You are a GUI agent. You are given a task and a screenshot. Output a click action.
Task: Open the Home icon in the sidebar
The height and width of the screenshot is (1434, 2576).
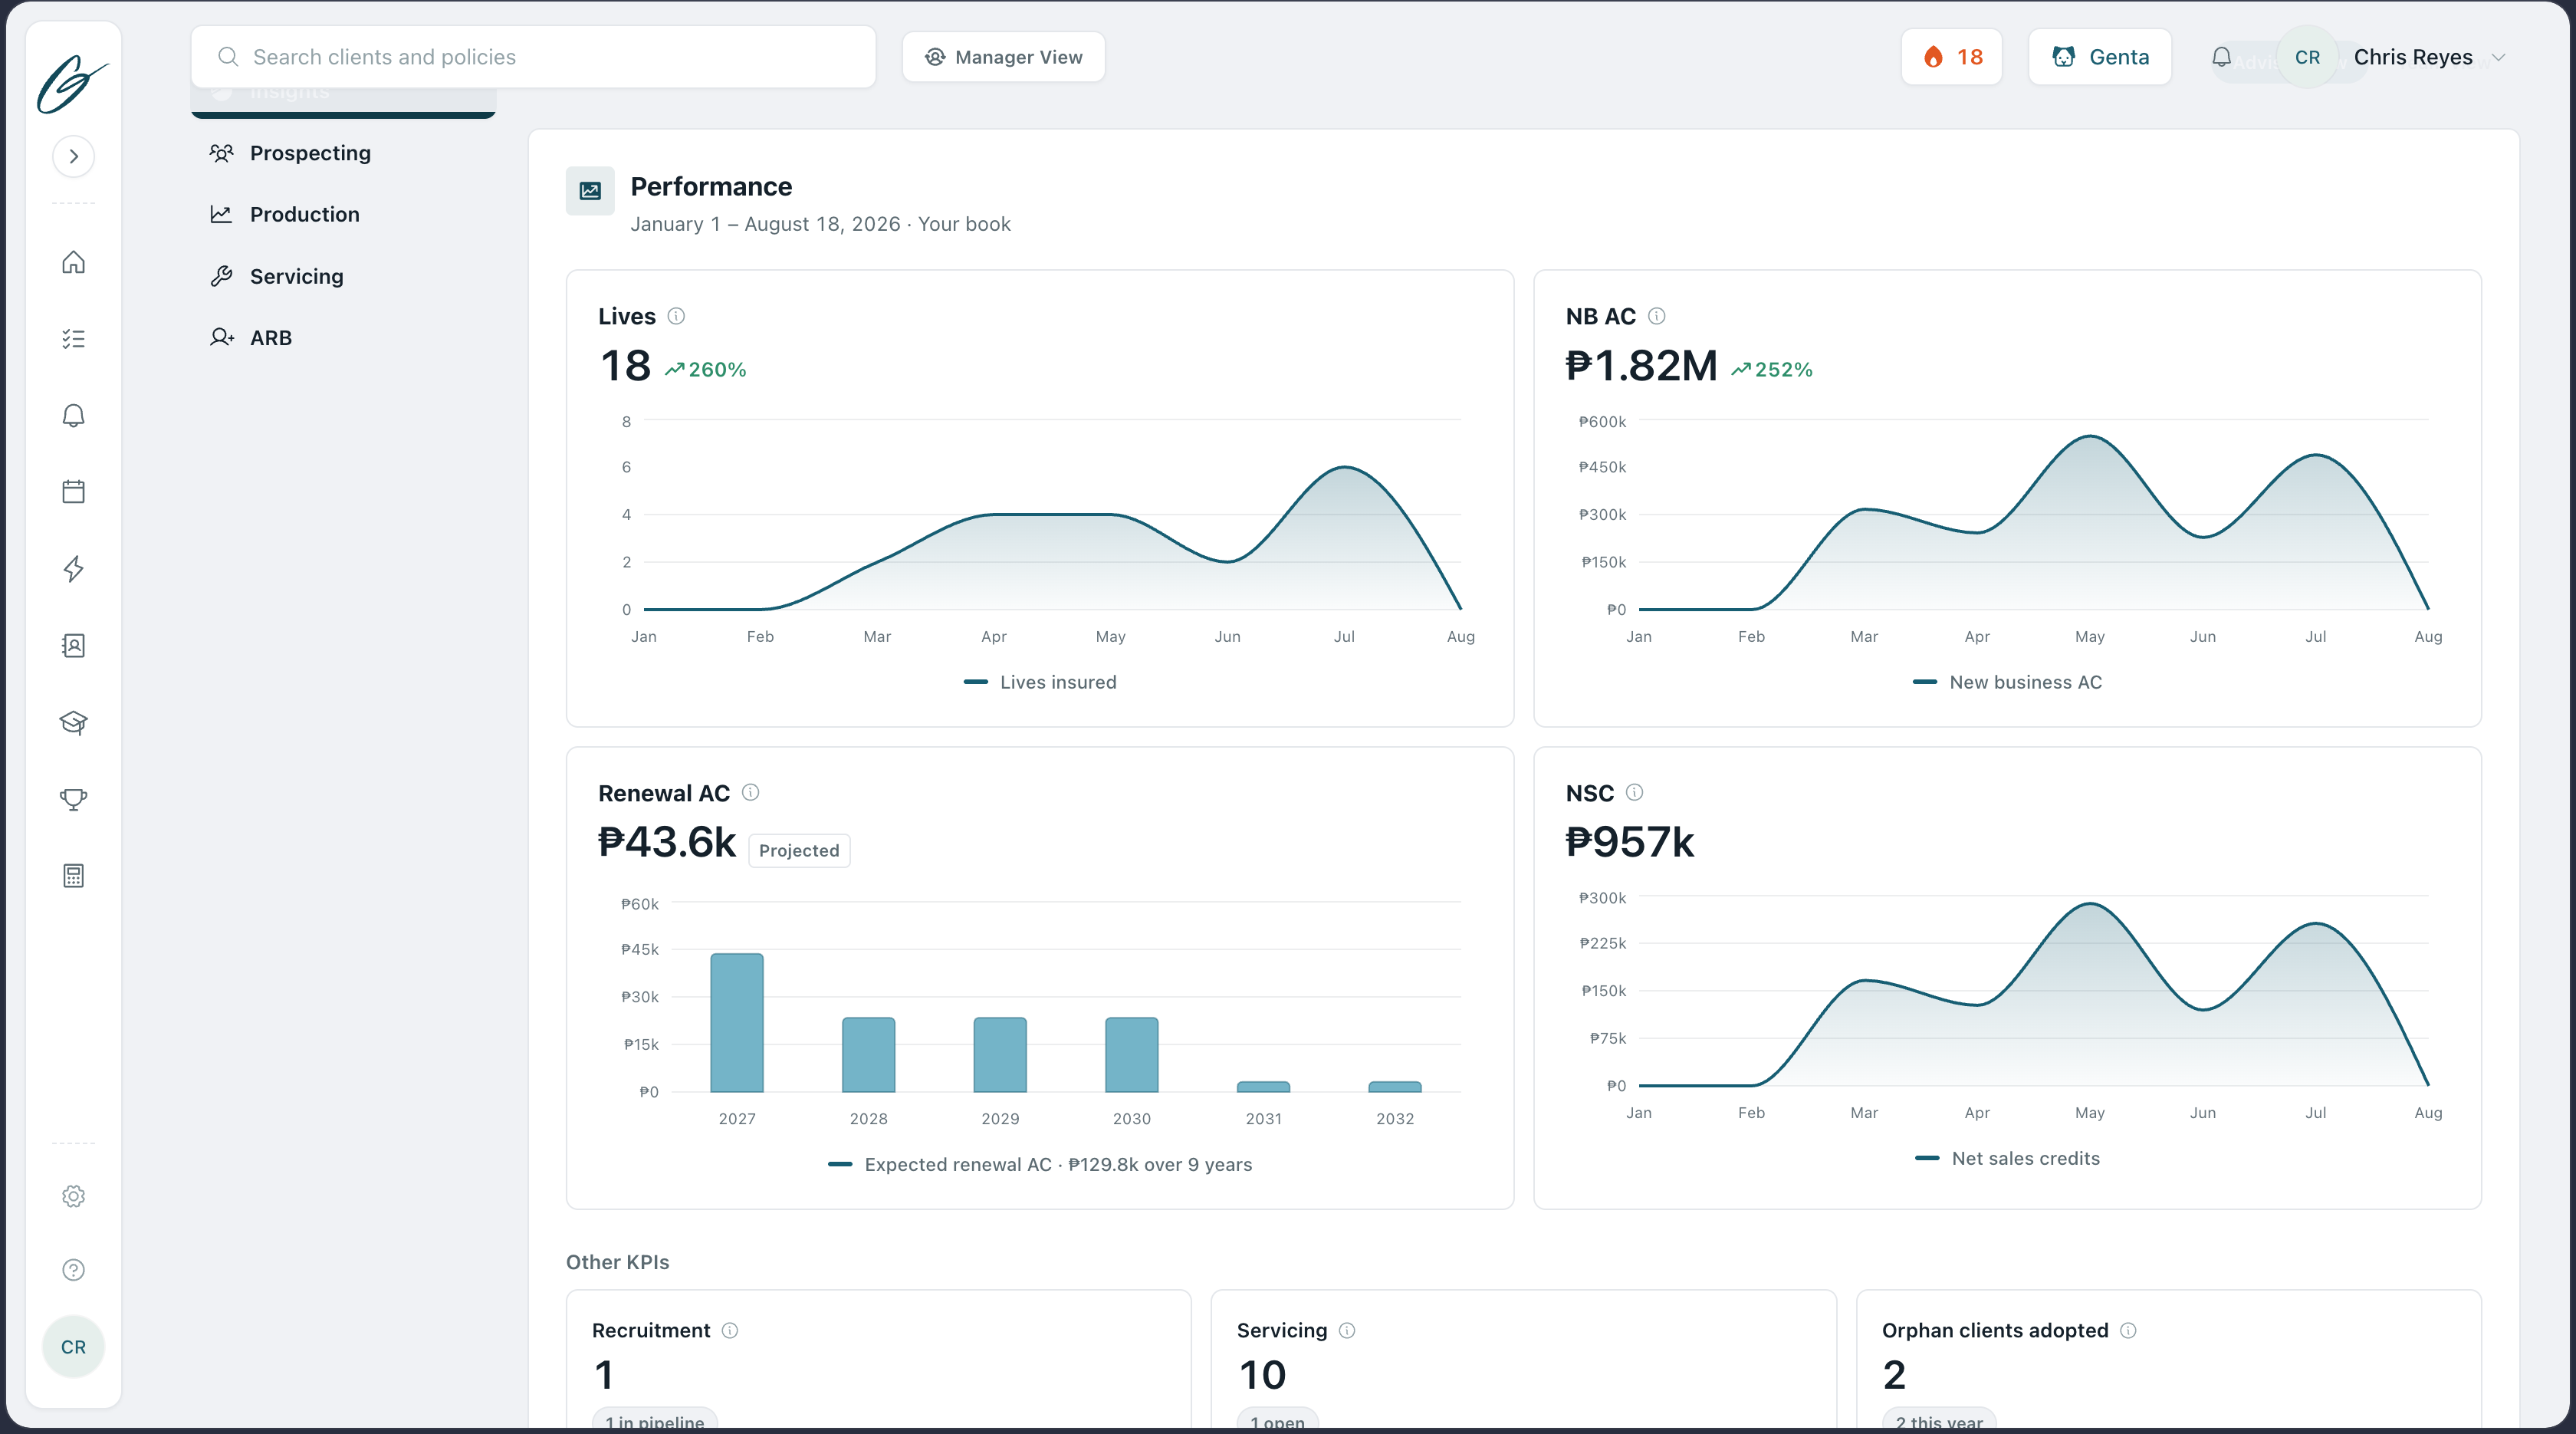[73, 262]
